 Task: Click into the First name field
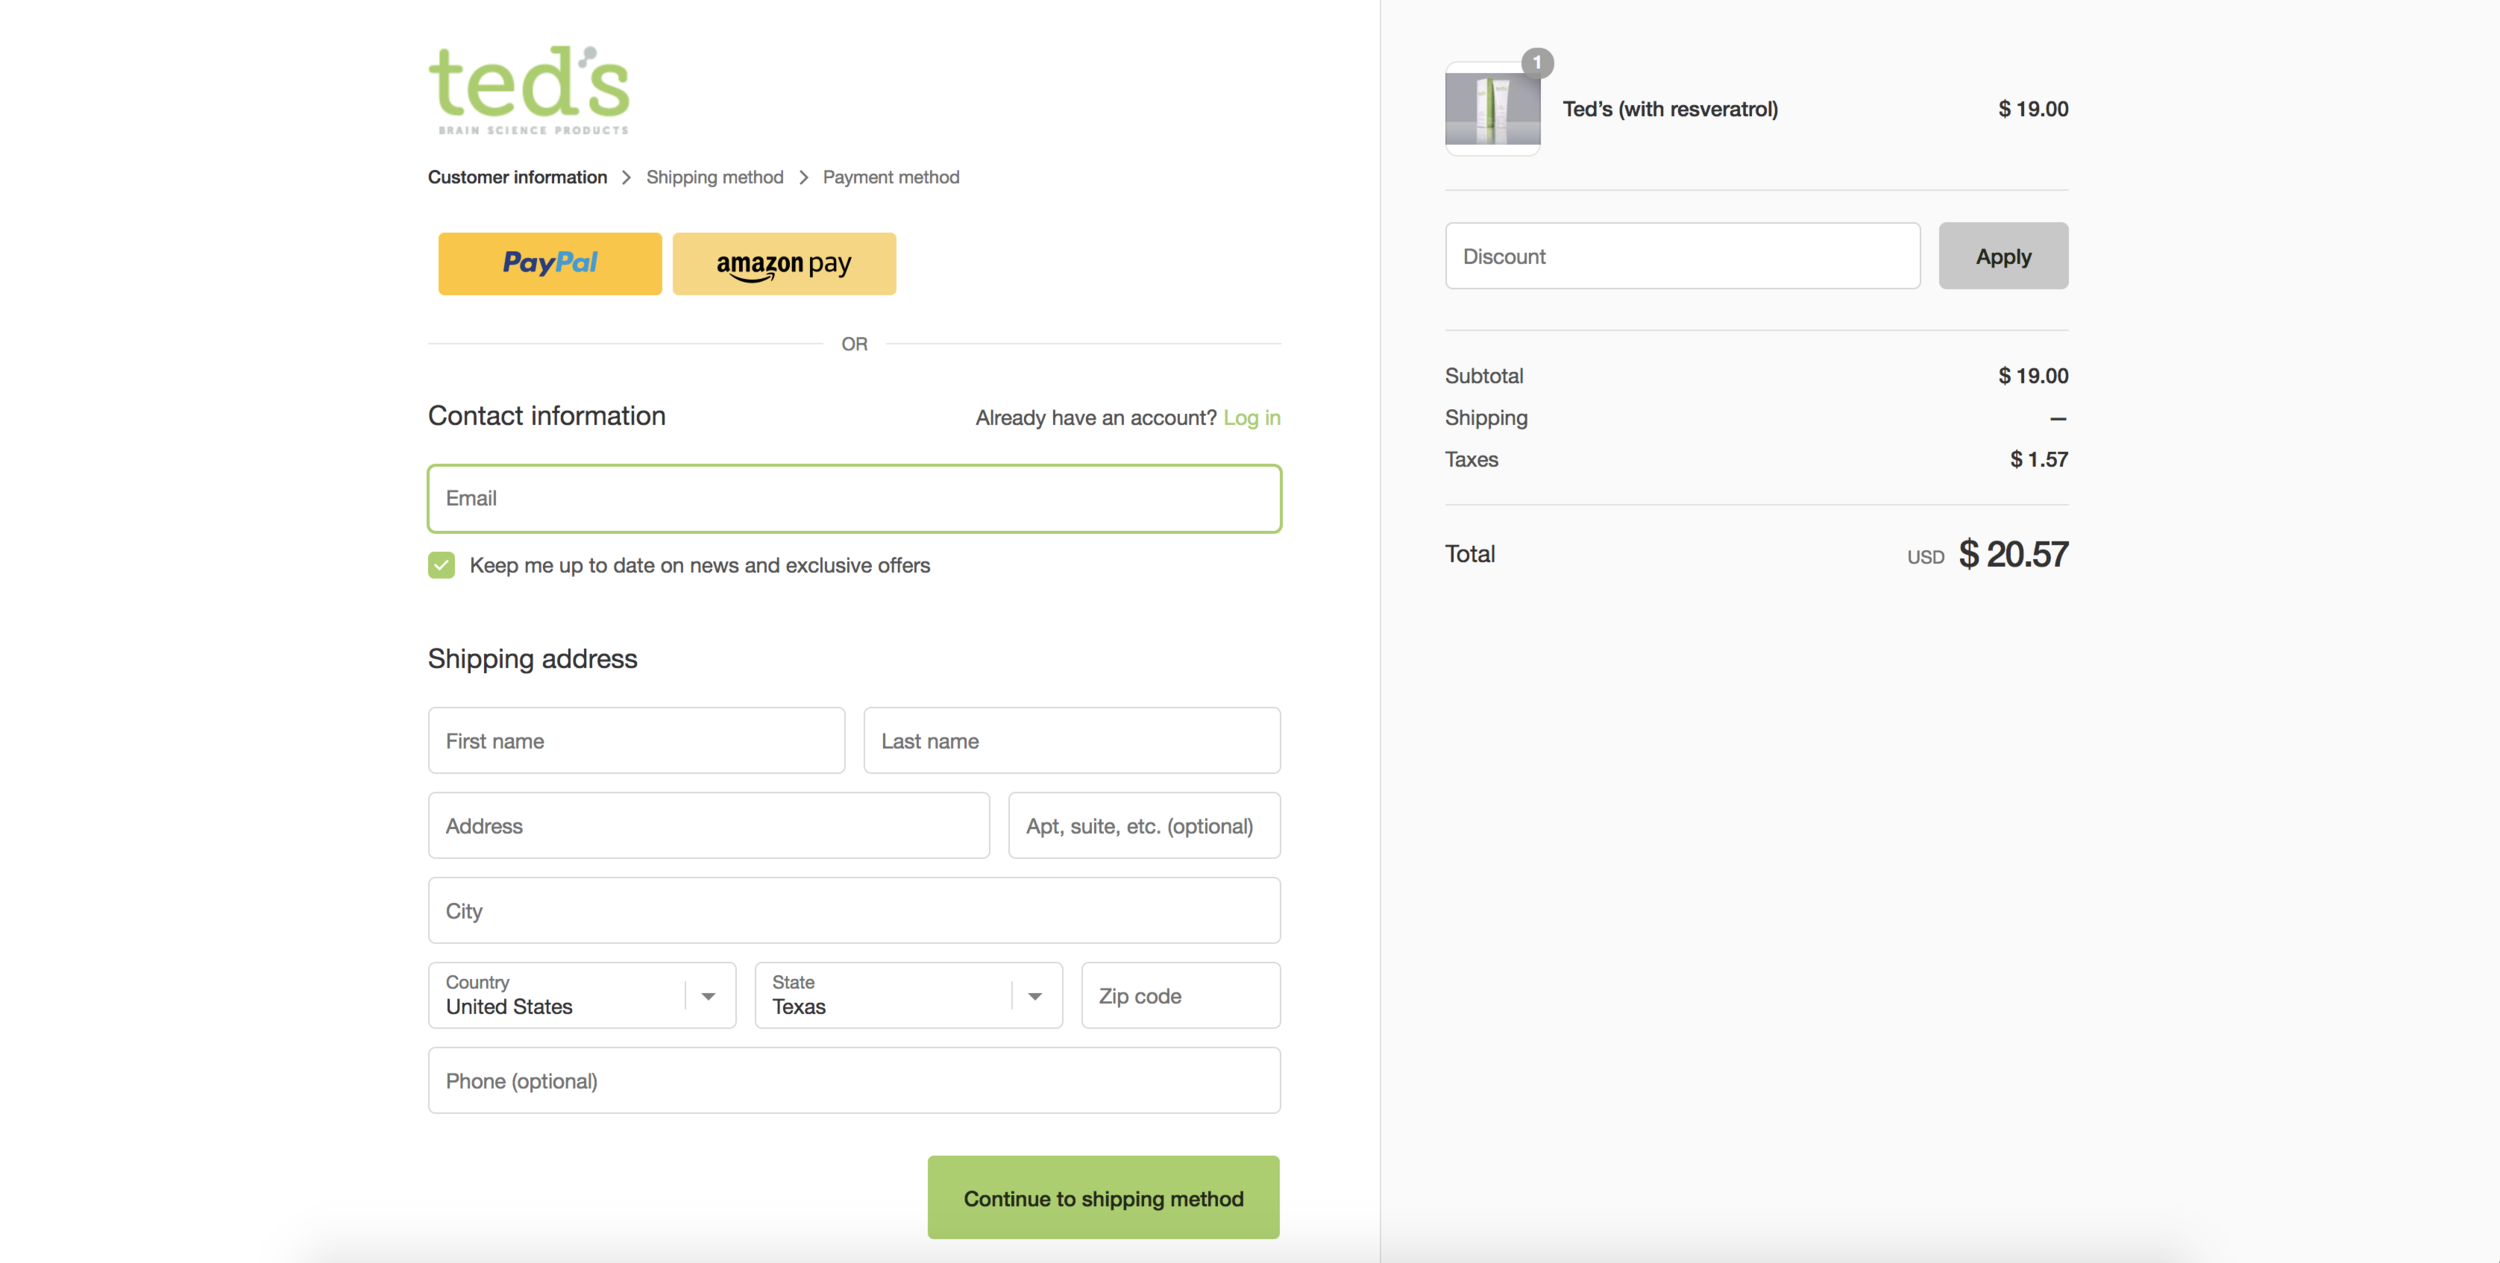(x=637, y=741)
